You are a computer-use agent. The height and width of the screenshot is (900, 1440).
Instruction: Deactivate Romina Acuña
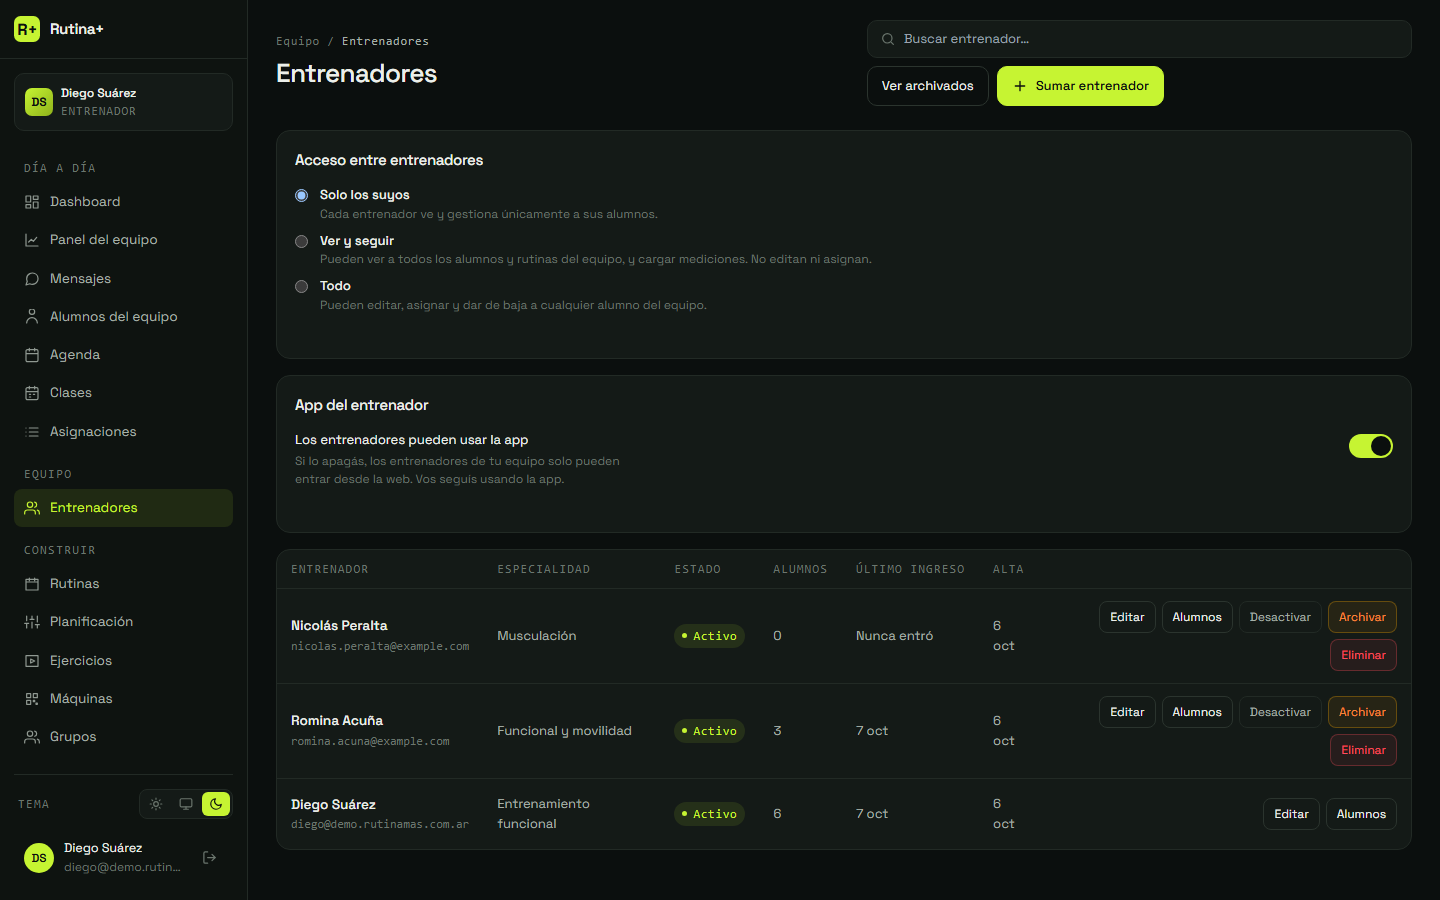tap(1280, 712)
